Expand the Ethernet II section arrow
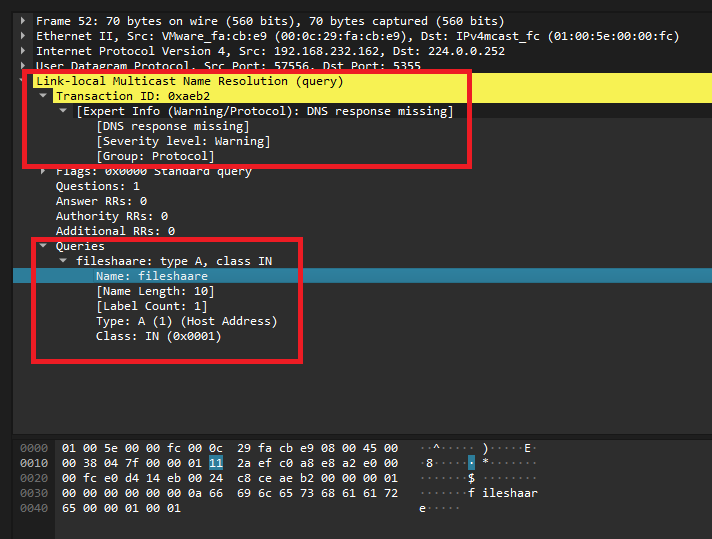 point(25,36)
